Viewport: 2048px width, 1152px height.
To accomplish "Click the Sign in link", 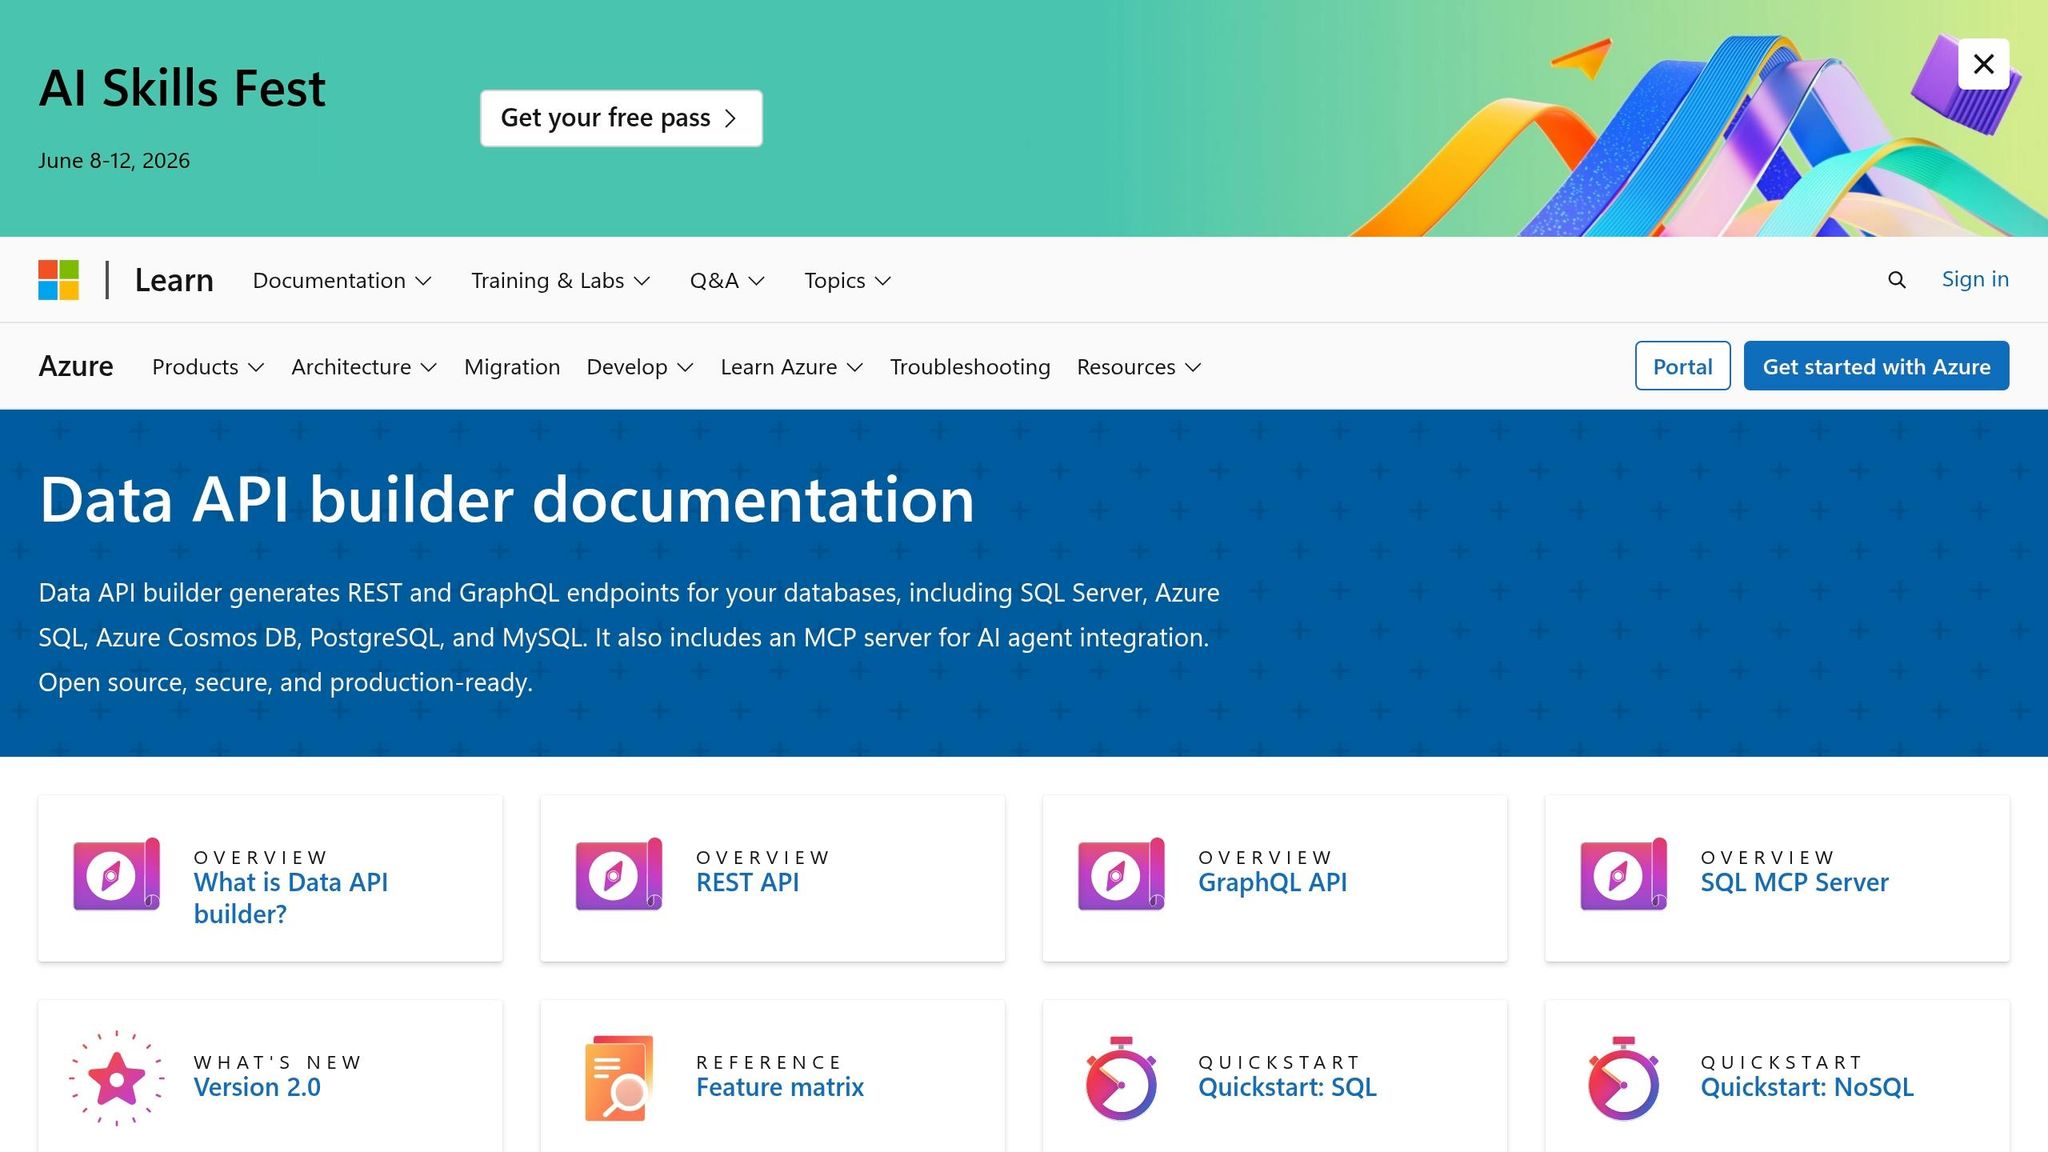I will tap(1975, 279).
